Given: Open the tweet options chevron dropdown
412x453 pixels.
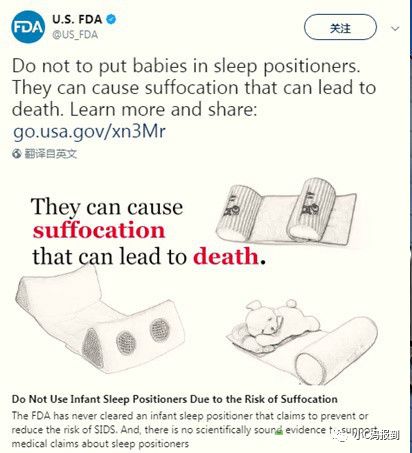Looking at the screenshot, I should (395, 29).
